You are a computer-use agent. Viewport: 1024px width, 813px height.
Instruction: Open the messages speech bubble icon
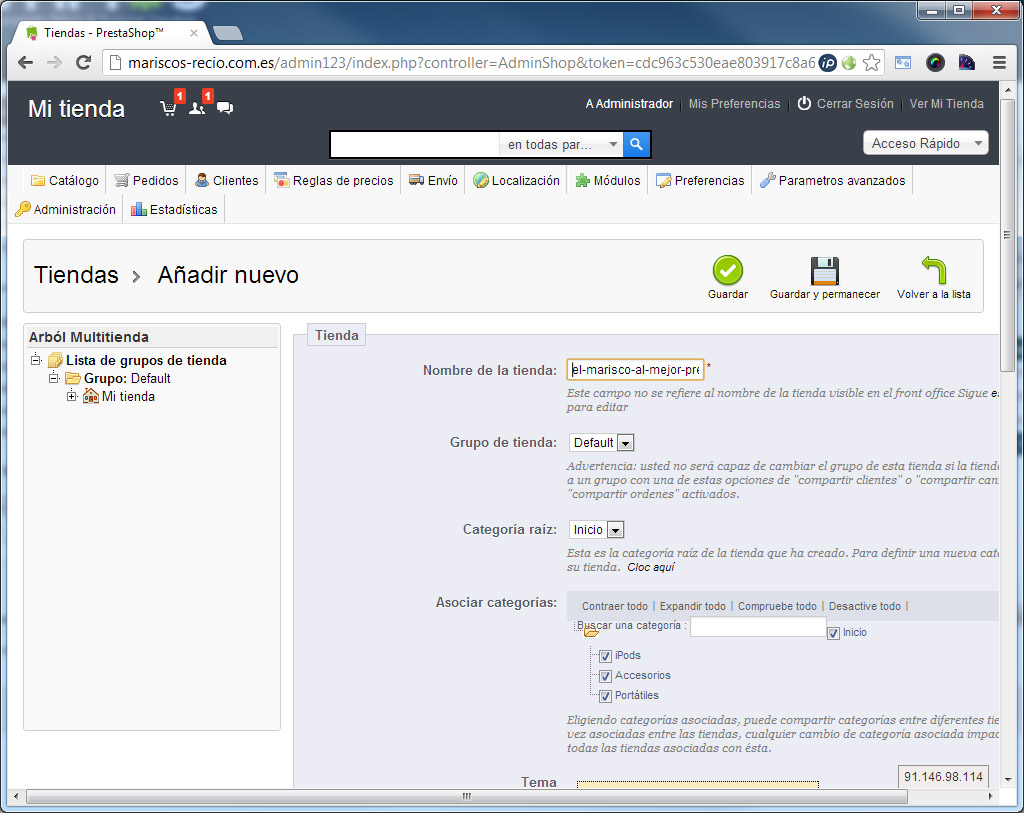[225, 108]
